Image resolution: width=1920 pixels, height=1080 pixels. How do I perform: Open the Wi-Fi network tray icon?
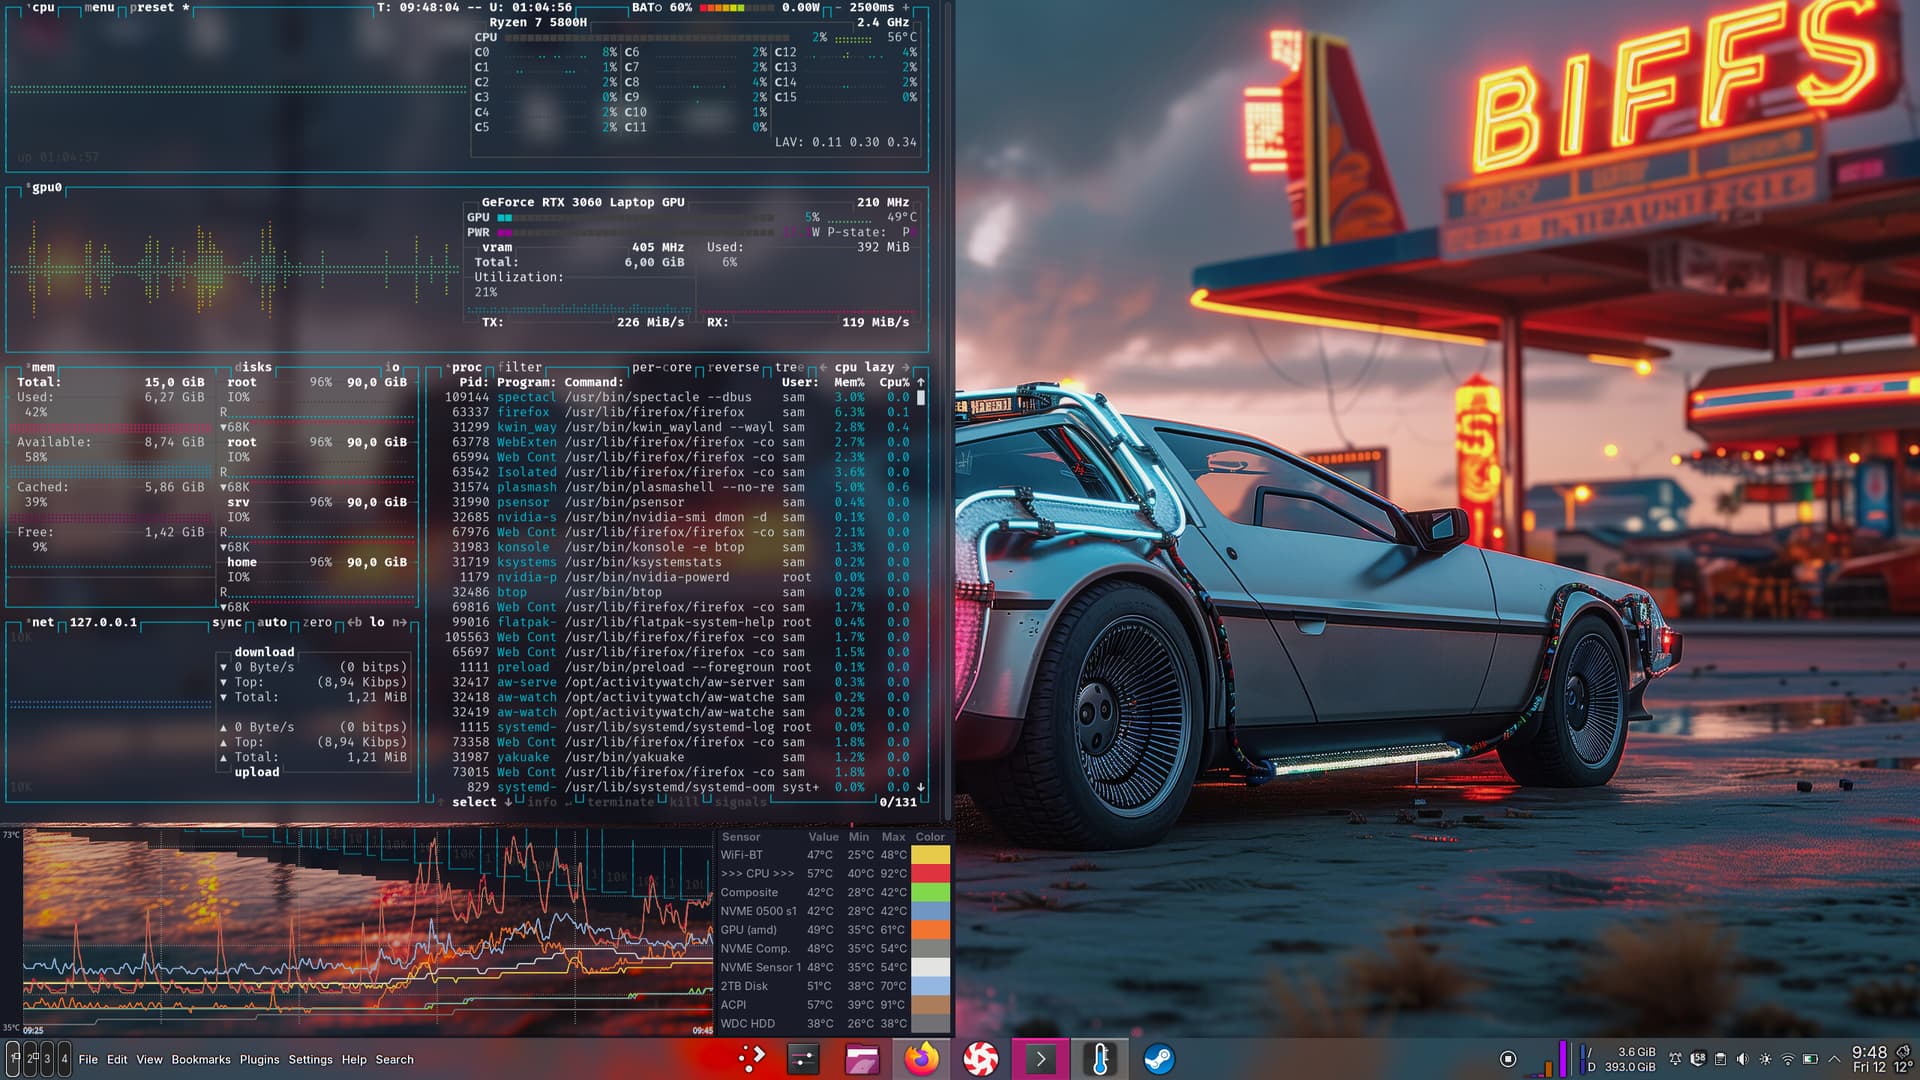1787,1059
